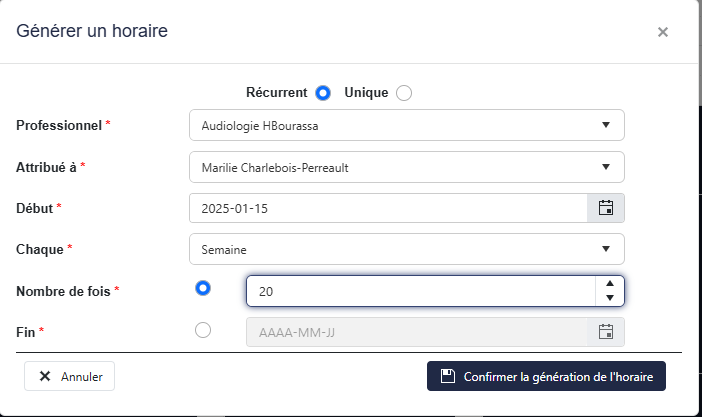
Task: Choose the Fin radio button
Action: (x=203, y=331)
